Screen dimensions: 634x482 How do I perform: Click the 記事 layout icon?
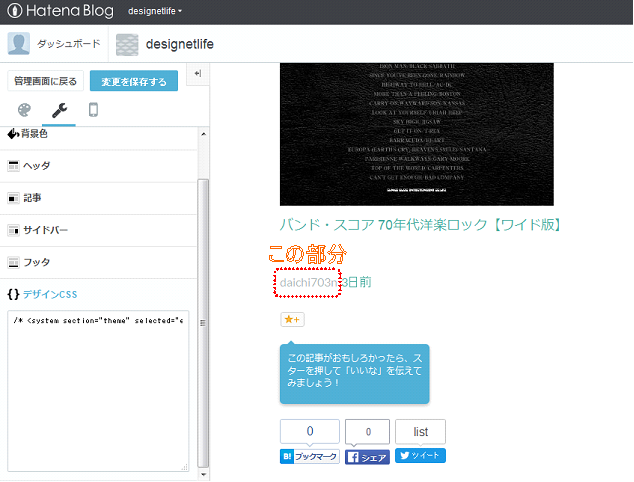[13, 198]
